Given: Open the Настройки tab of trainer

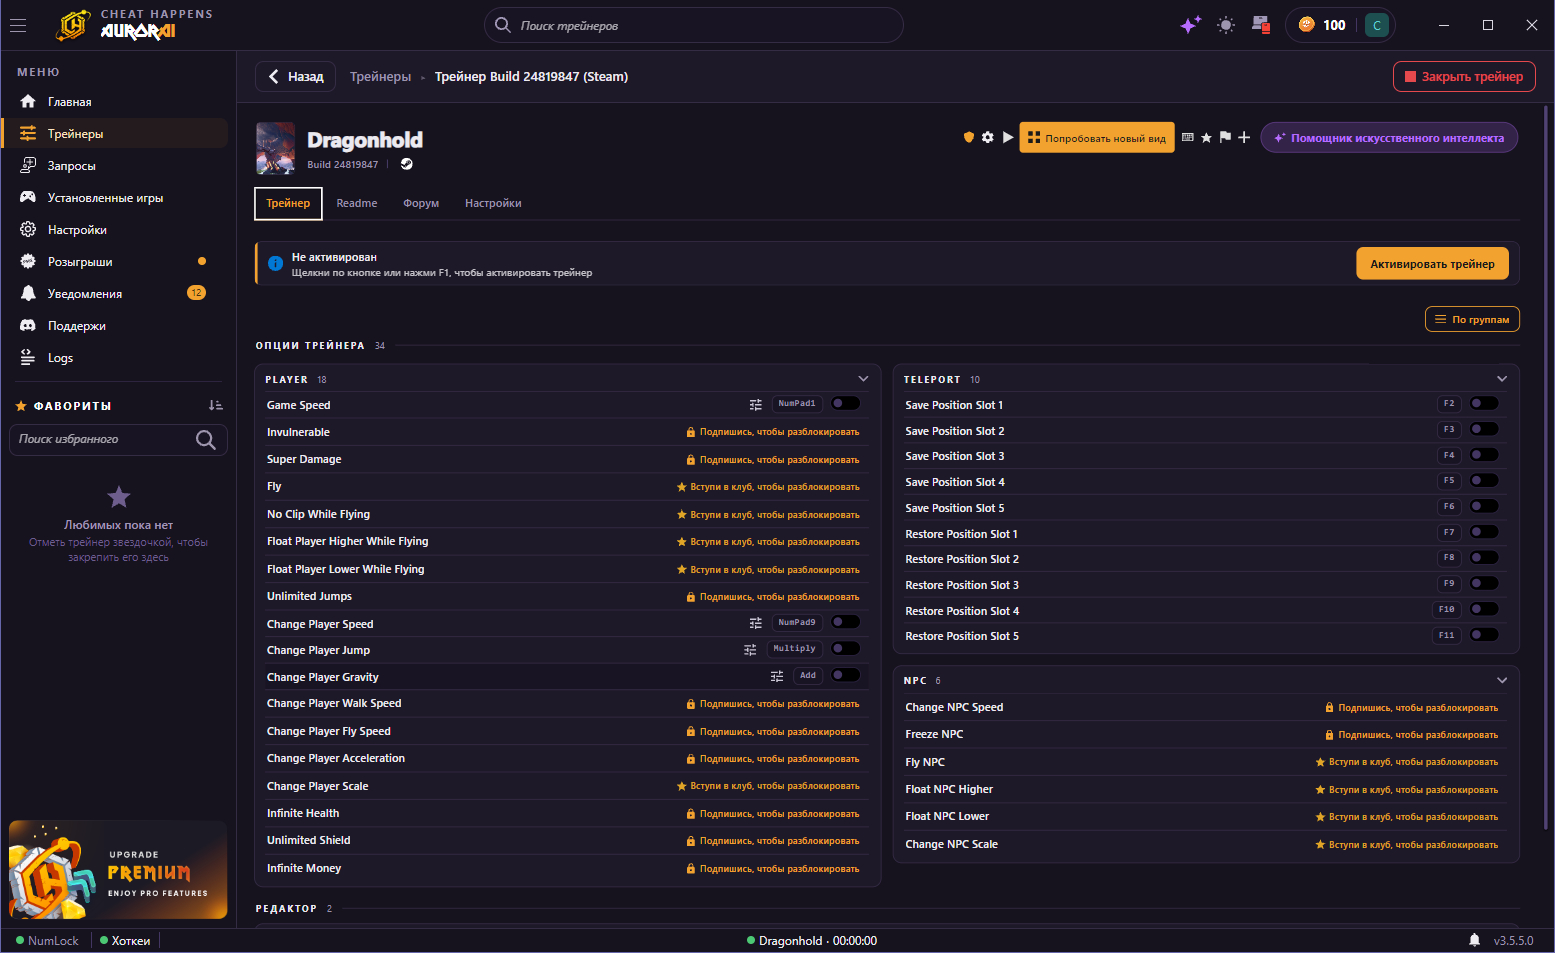Looking at the screenshot, I should (x=493, y=203).
